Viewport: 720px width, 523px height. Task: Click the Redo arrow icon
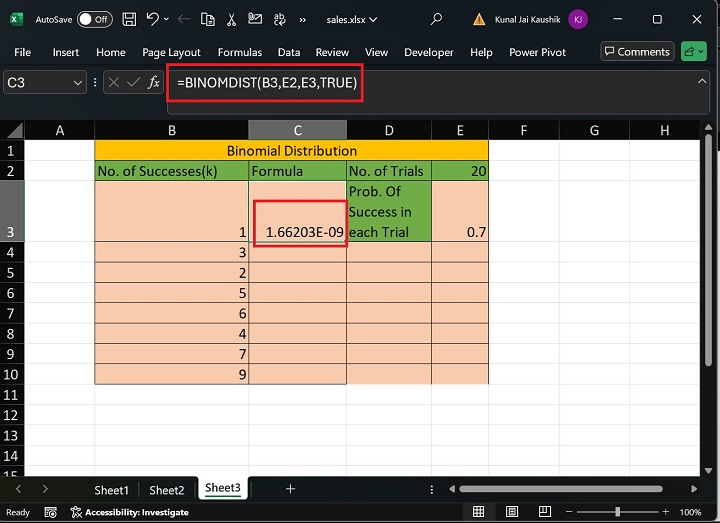point(184,19)
